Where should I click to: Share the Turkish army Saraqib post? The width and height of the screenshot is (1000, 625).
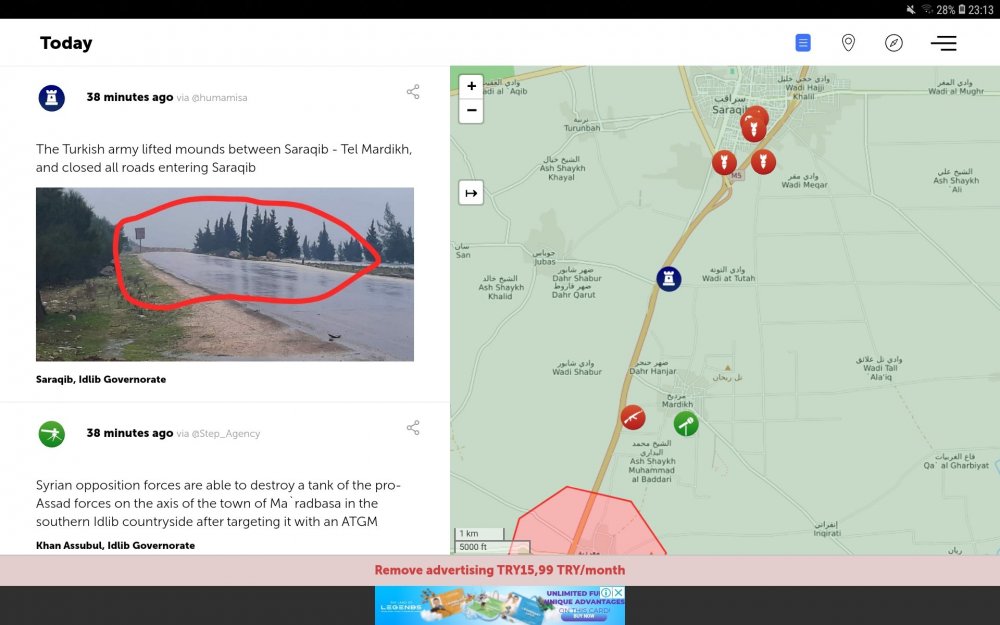click(413, 92)
